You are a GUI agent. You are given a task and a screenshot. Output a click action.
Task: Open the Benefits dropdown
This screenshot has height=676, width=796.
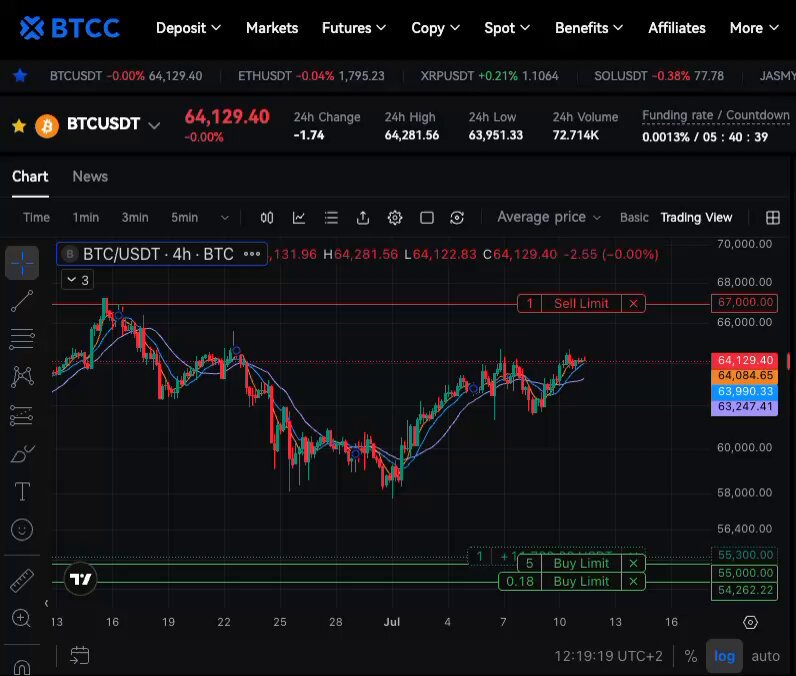589,28
